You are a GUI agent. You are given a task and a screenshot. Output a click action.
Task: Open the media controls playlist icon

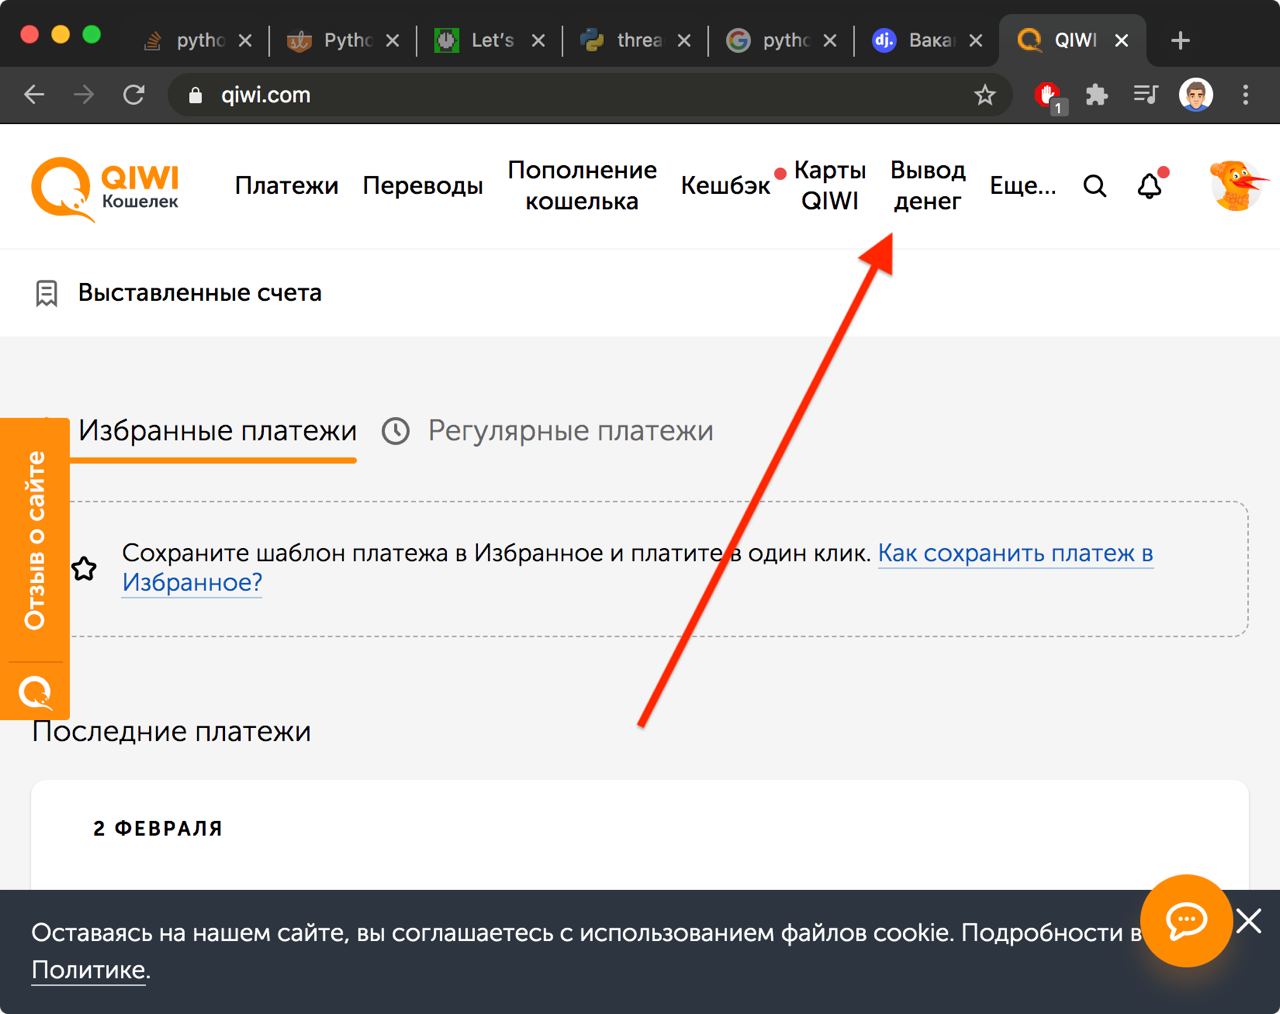tap(1146, 95)
